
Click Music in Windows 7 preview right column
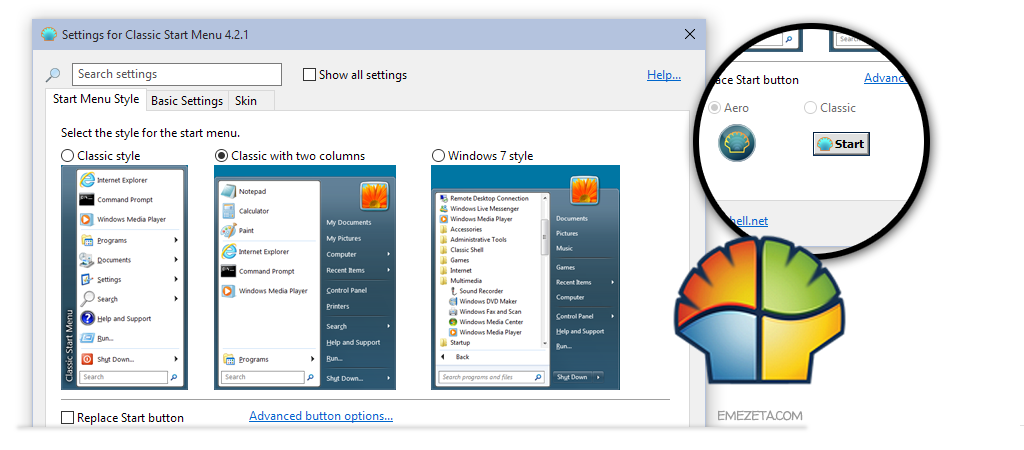pyautogui.click(x=564, y=248)
